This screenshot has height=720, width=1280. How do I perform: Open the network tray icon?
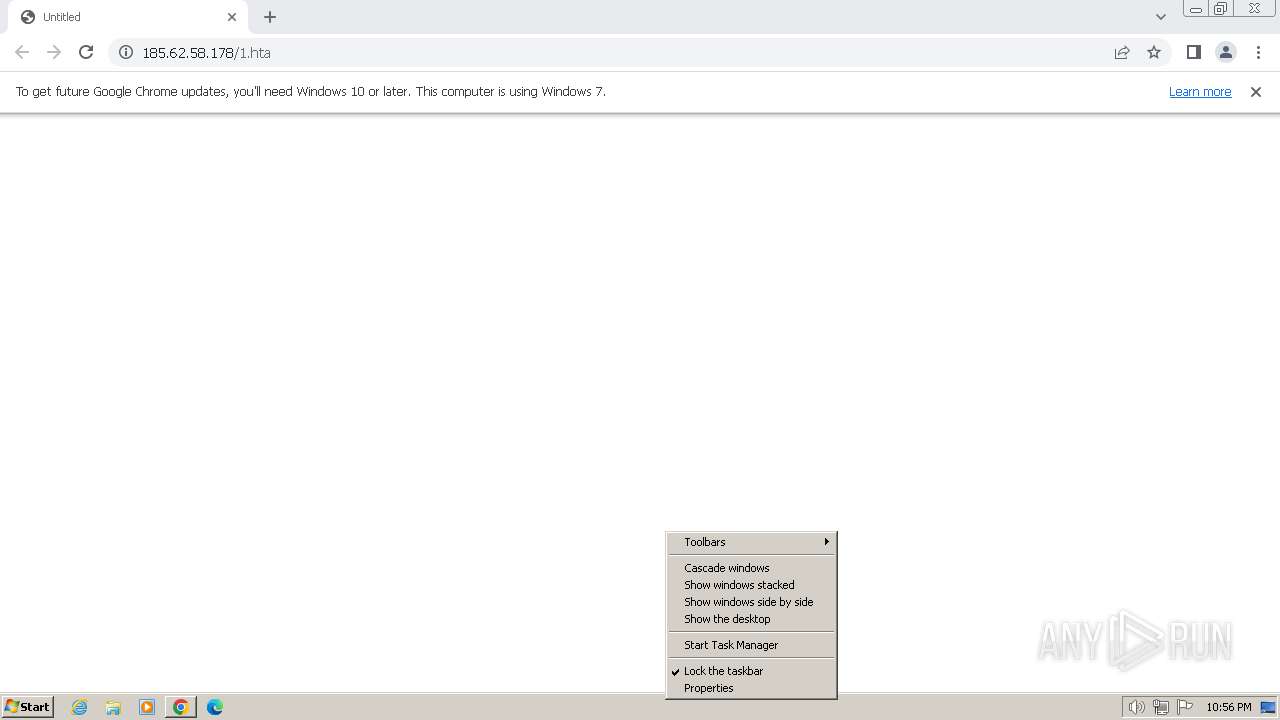pos(1161,707)
